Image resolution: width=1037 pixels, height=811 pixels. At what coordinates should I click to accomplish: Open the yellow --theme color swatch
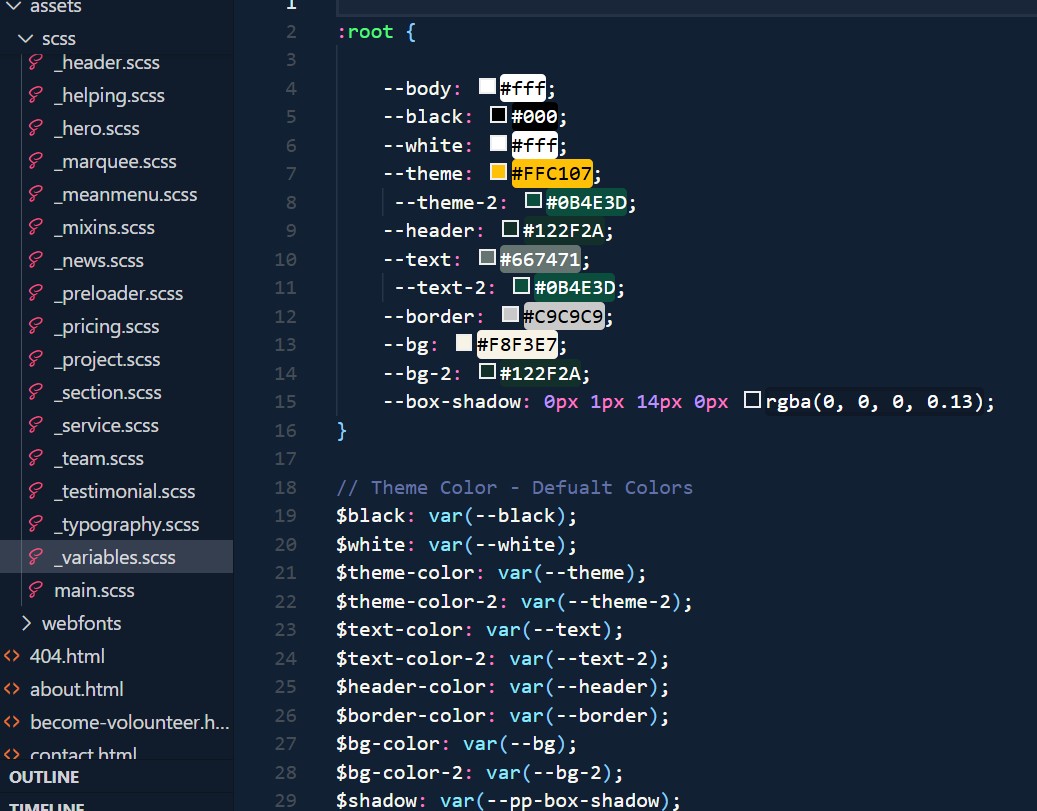[499, 172]
